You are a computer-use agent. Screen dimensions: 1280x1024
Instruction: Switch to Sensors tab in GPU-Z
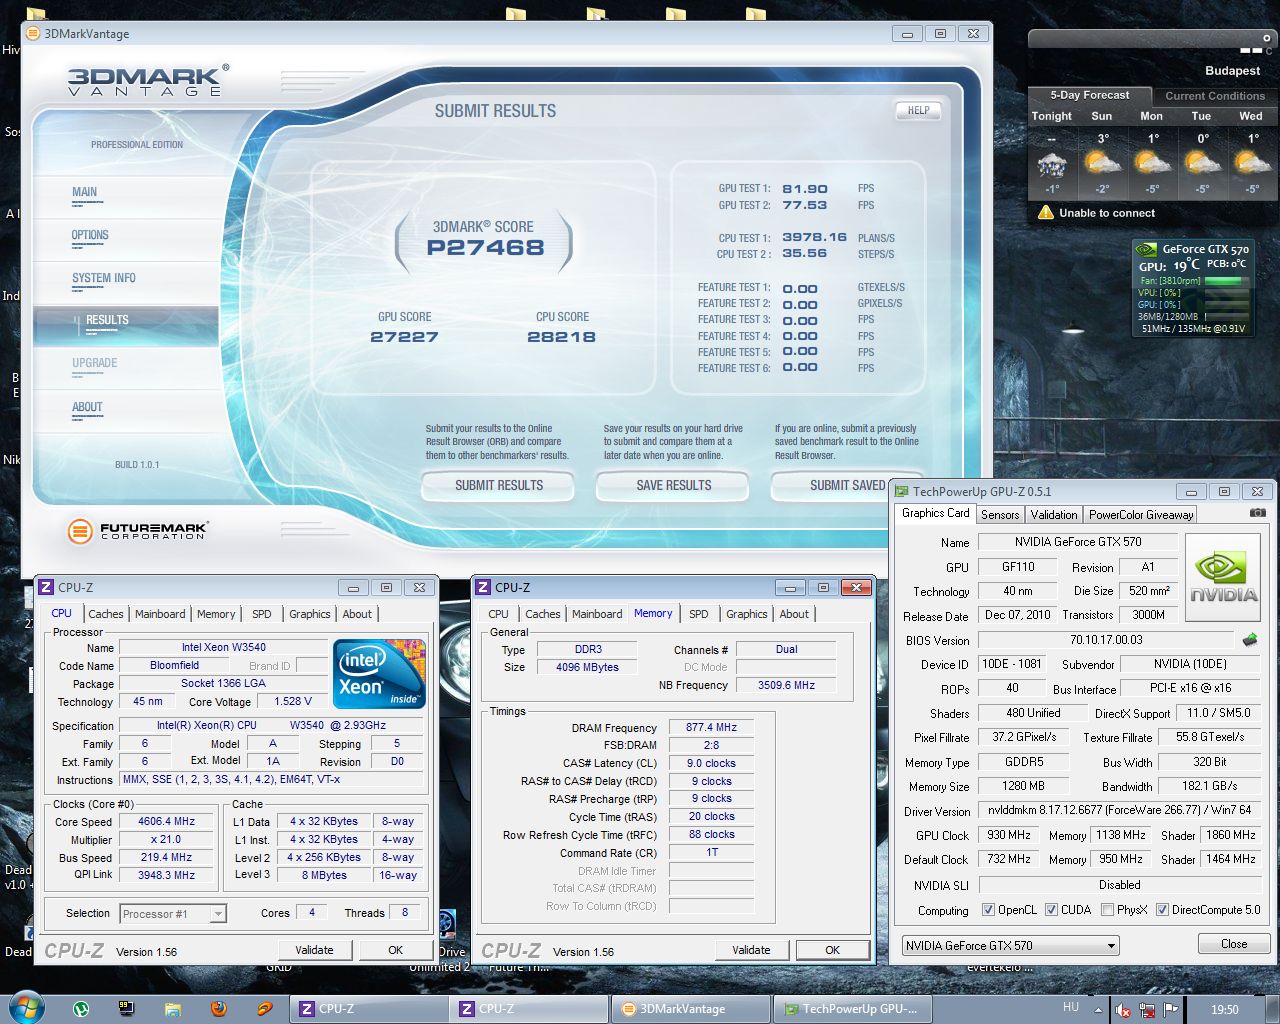[x=1000, y=514]
